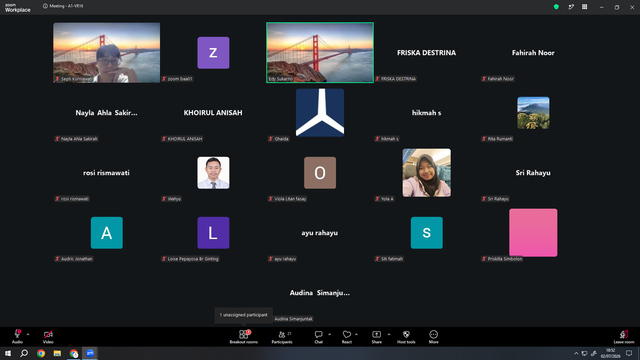Click the Zoom taskbar icon
This screenshot has height=360, width=640.
click(x=90, y=353)
